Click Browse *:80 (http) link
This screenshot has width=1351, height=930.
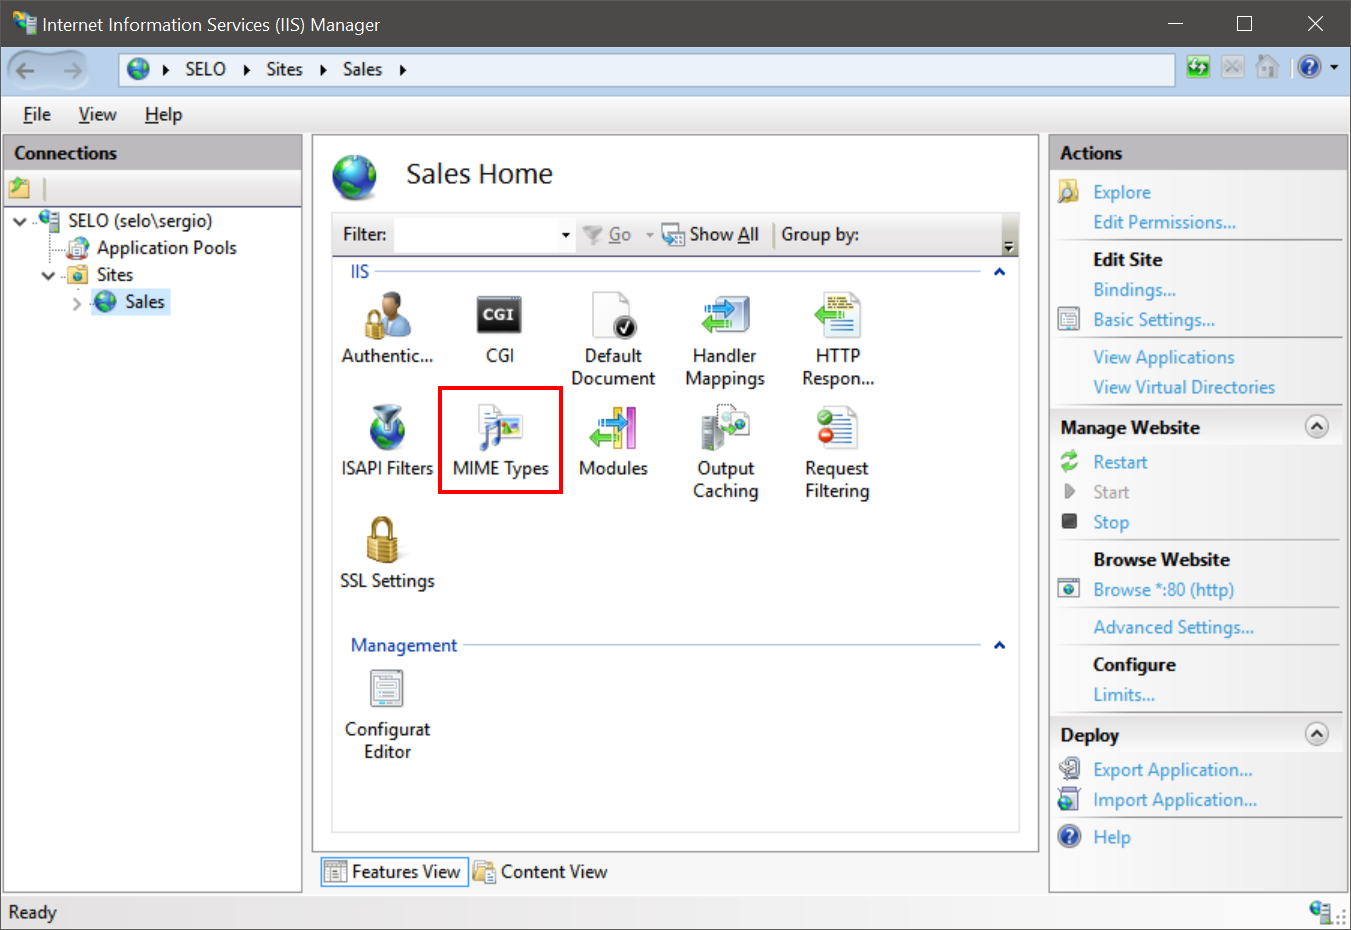(x=1163, y=590)
